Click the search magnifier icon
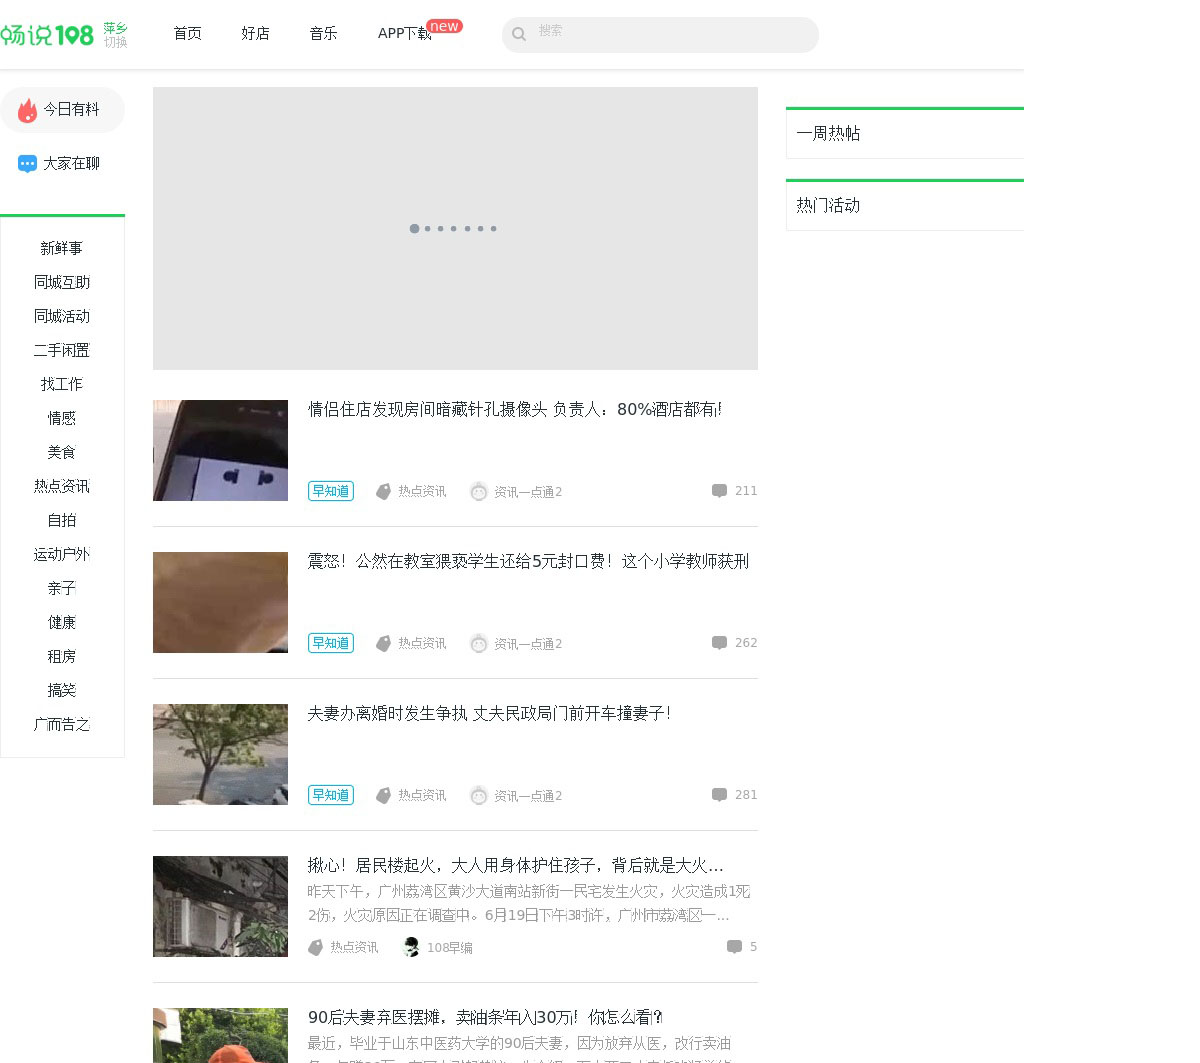1200x1063 pixels. tap(519, 35)
